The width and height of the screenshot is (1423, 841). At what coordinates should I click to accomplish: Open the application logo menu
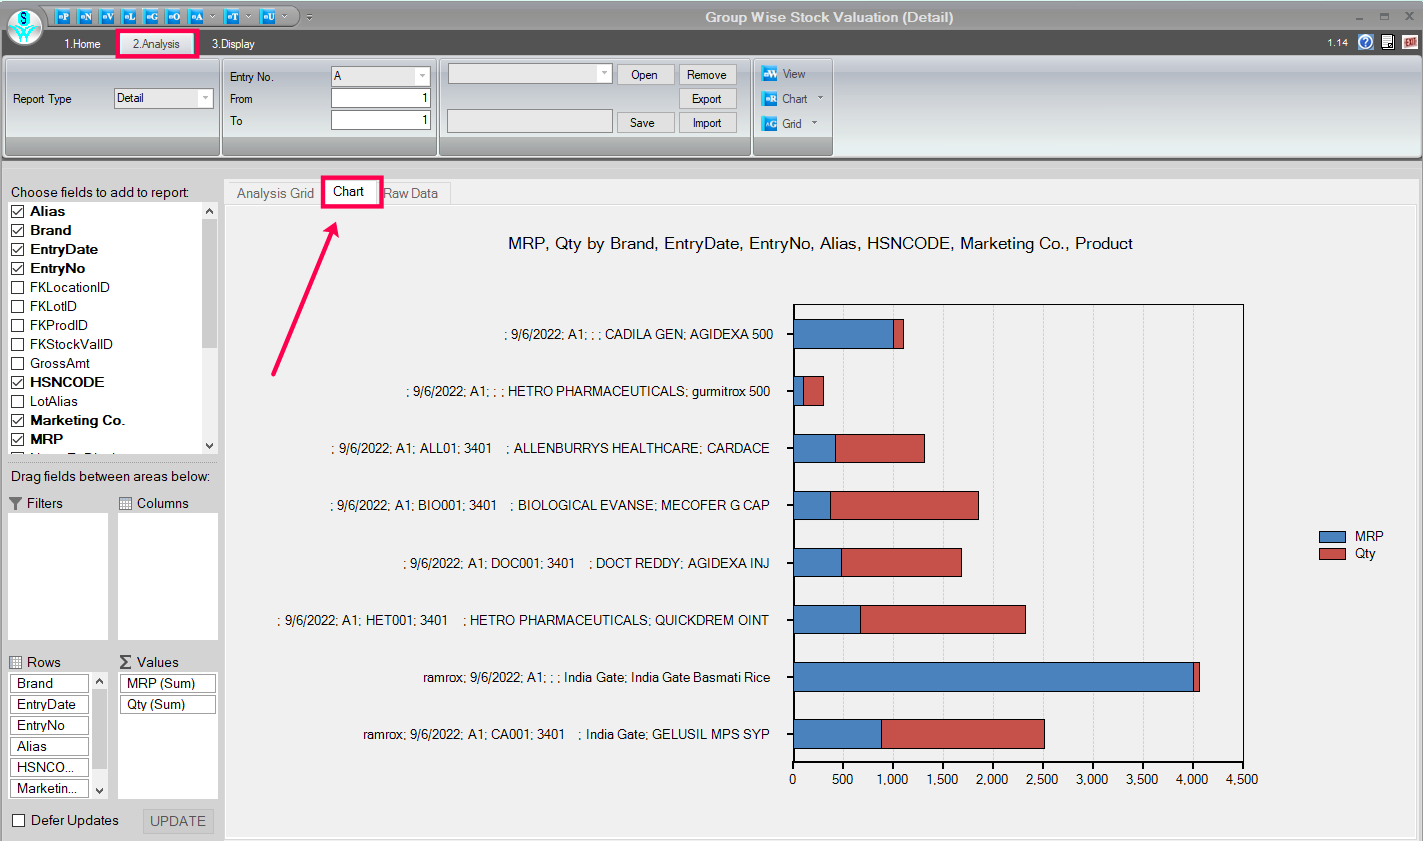(x=24, y=26)
